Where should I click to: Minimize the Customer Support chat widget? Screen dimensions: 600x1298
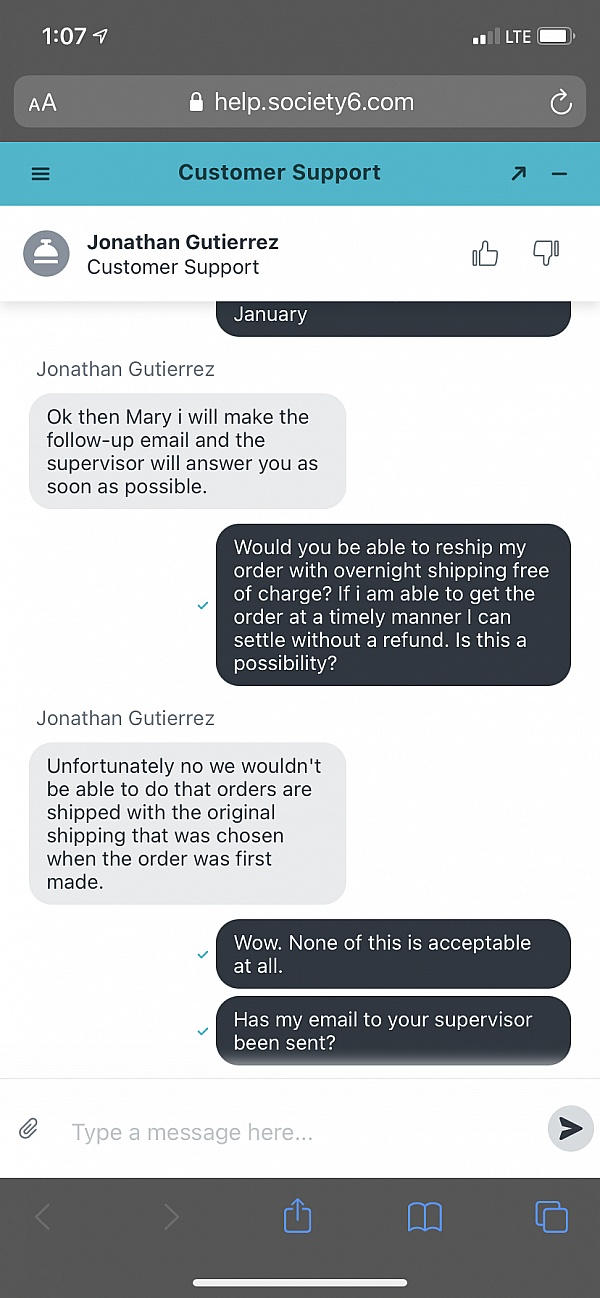point(559,173)
